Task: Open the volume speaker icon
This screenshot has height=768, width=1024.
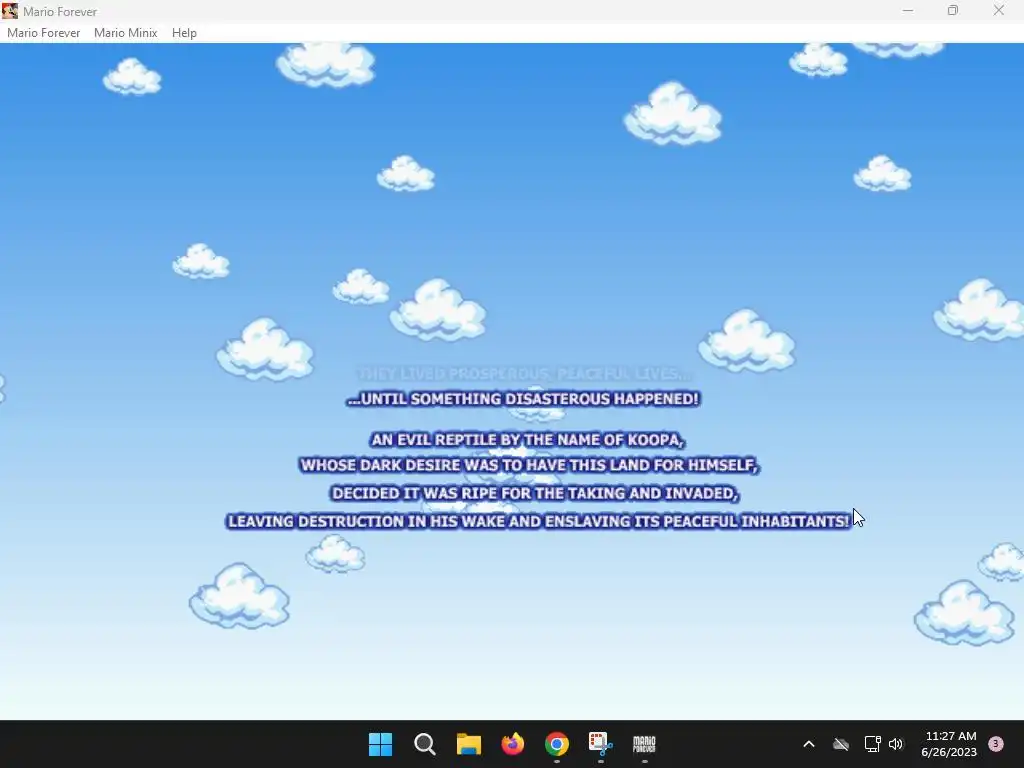Action: coord(896,744)
